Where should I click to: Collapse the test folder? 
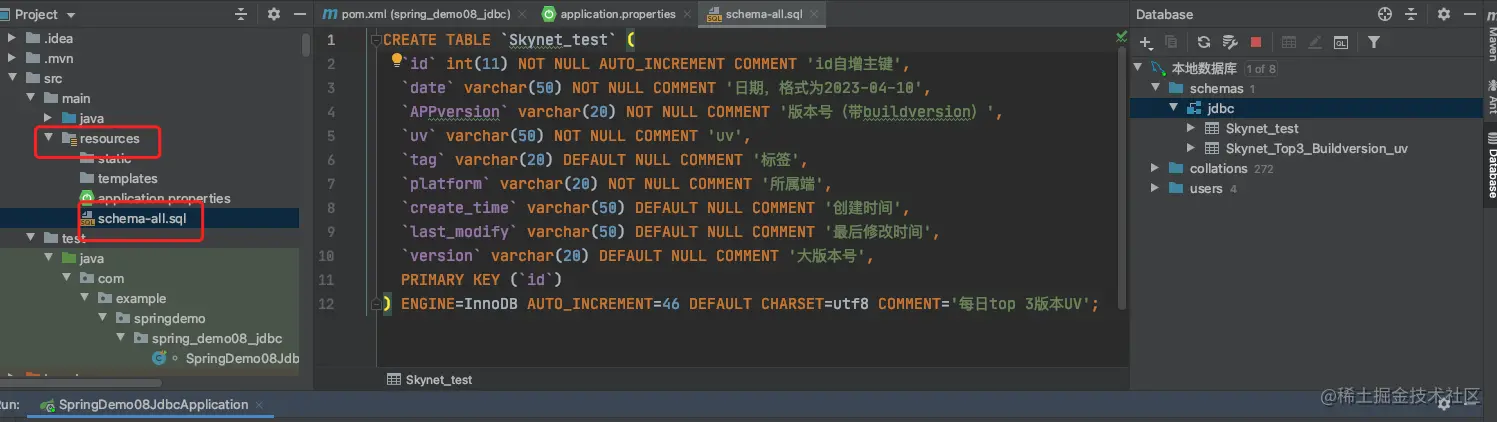click(x=30, y=238)
